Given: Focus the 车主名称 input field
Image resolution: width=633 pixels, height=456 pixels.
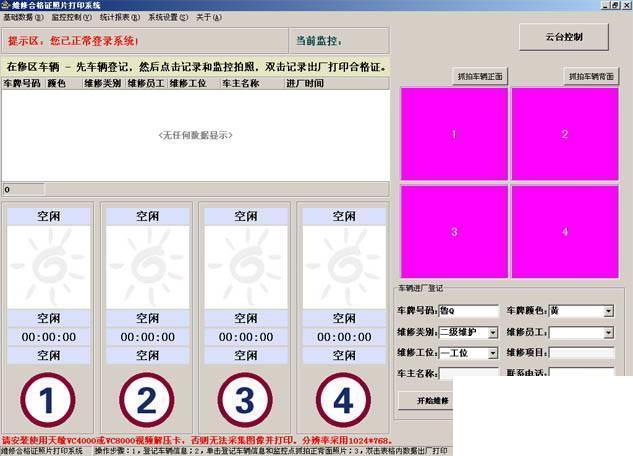Looking at the screenshot, I should 469,372.
